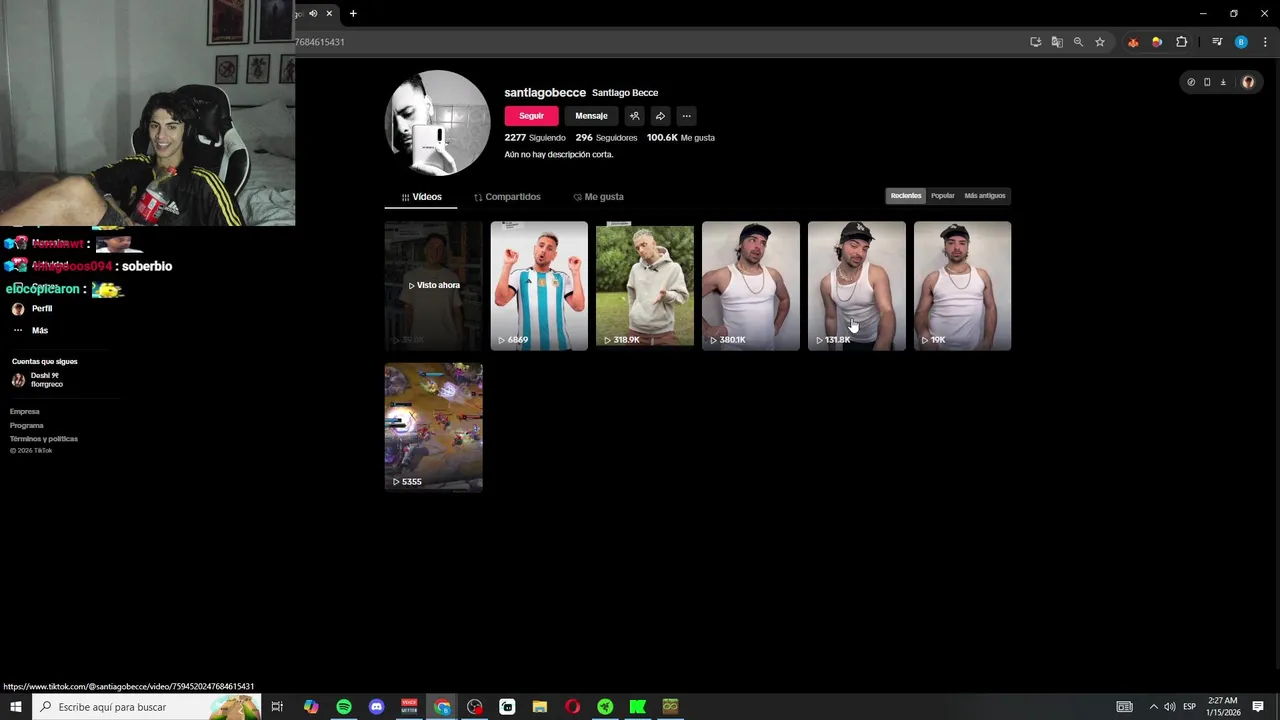
Task: Open the Chrome three-dot menu
Action: point(1265,42)
